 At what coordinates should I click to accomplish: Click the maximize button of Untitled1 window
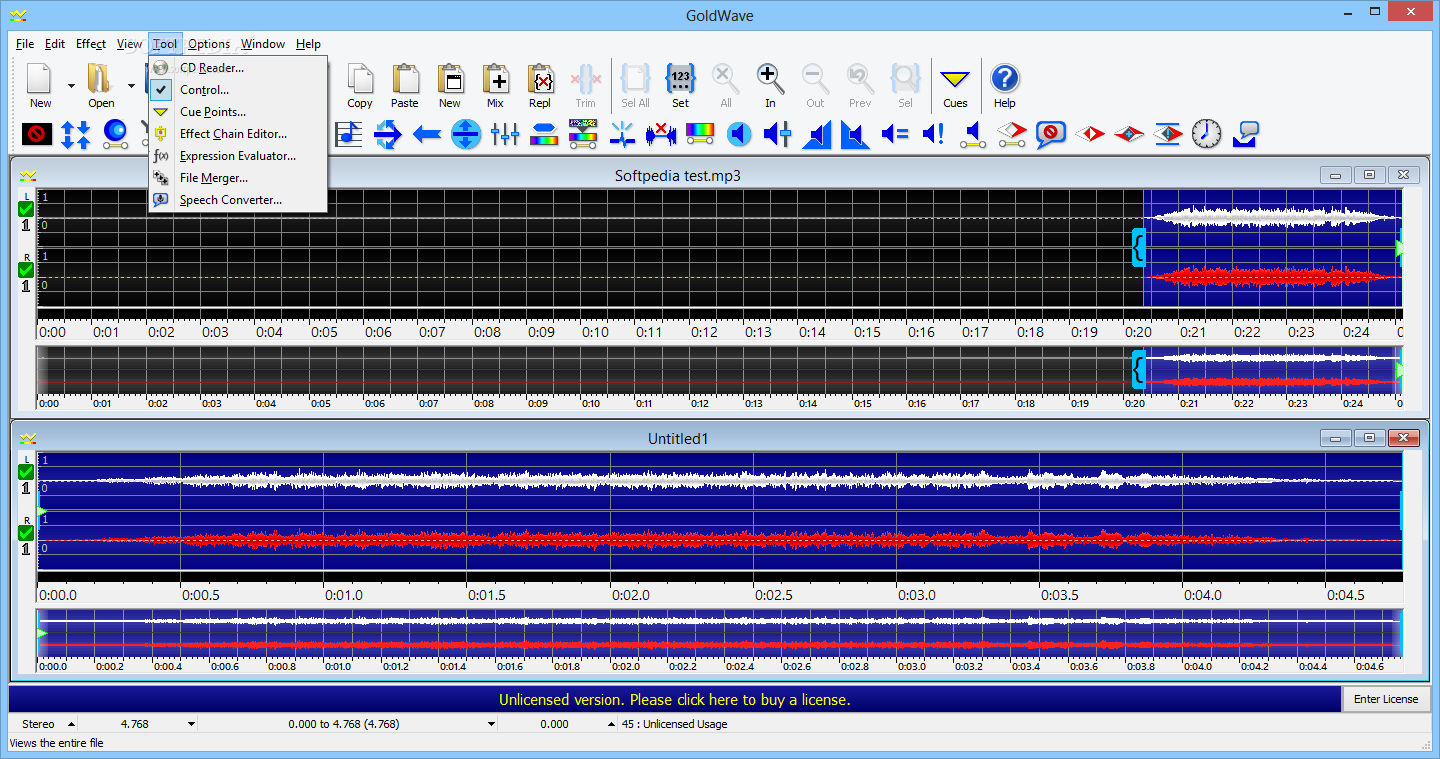(1369, 438)
